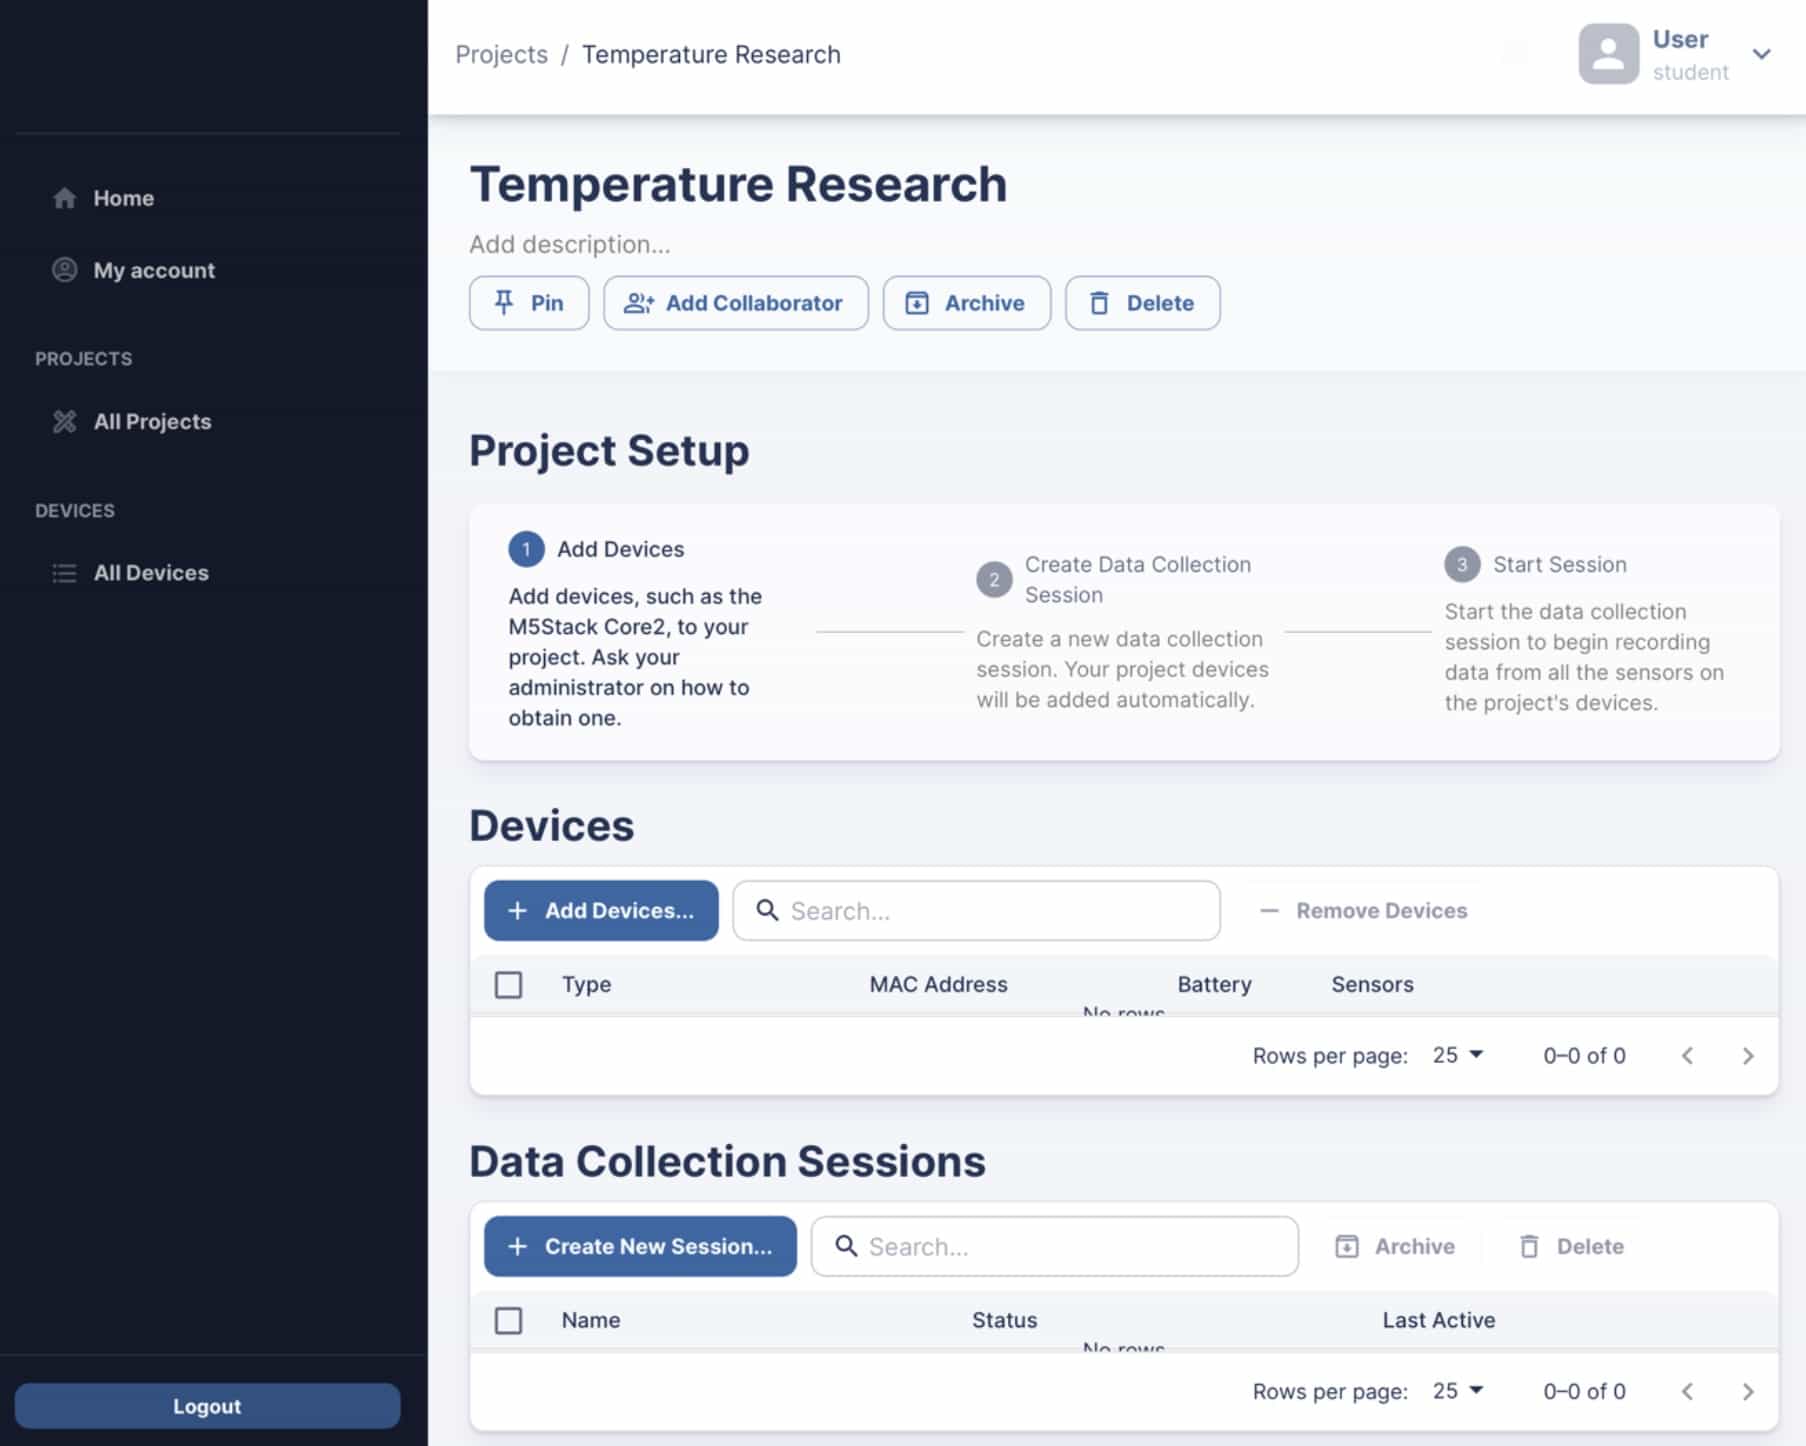Archive the Temperature Research project

tap(966, 303)
